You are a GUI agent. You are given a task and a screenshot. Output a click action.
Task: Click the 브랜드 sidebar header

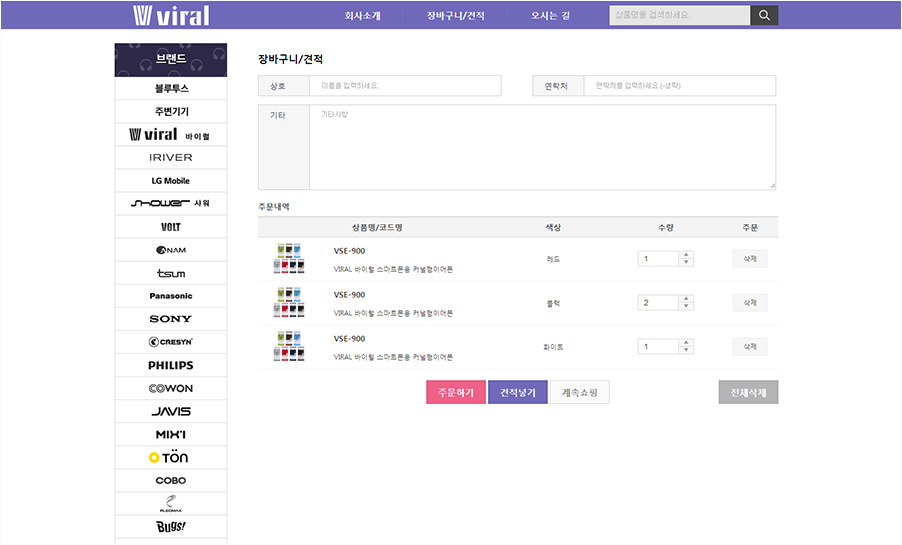click(x=171, y=59)
